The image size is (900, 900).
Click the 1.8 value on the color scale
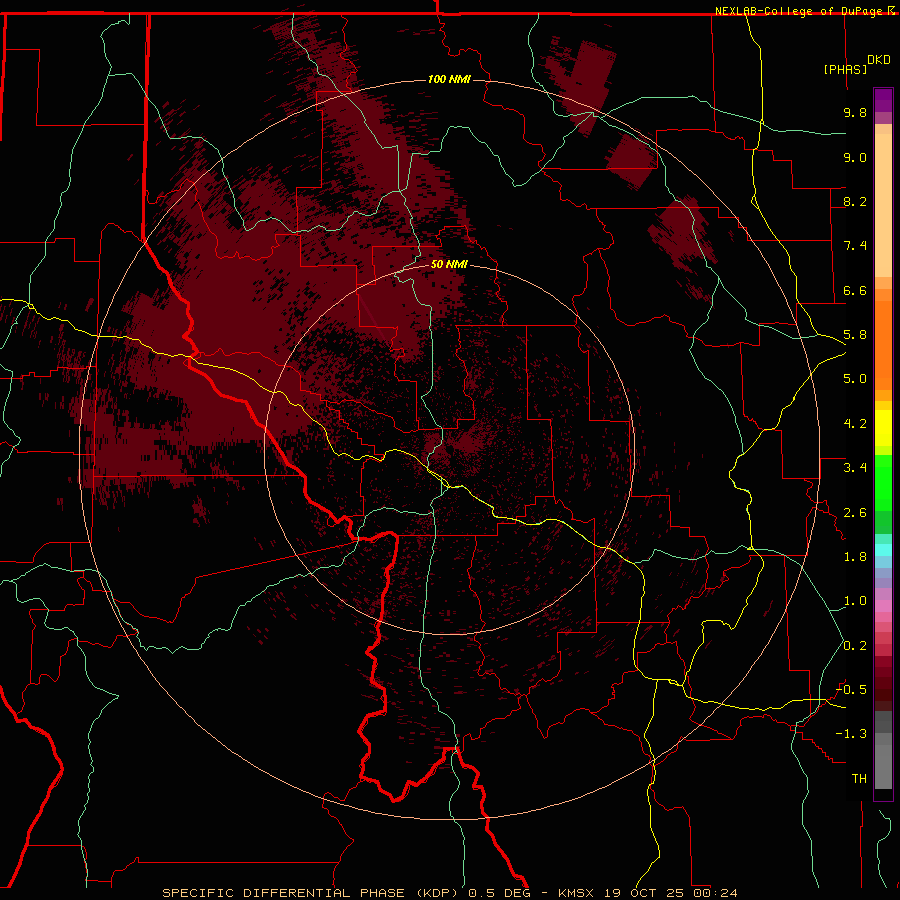855,557
